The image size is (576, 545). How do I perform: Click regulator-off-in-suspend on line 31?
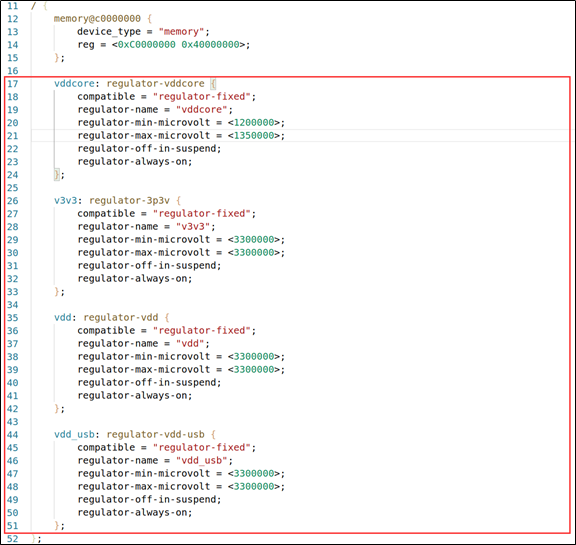tap(147, 266)
